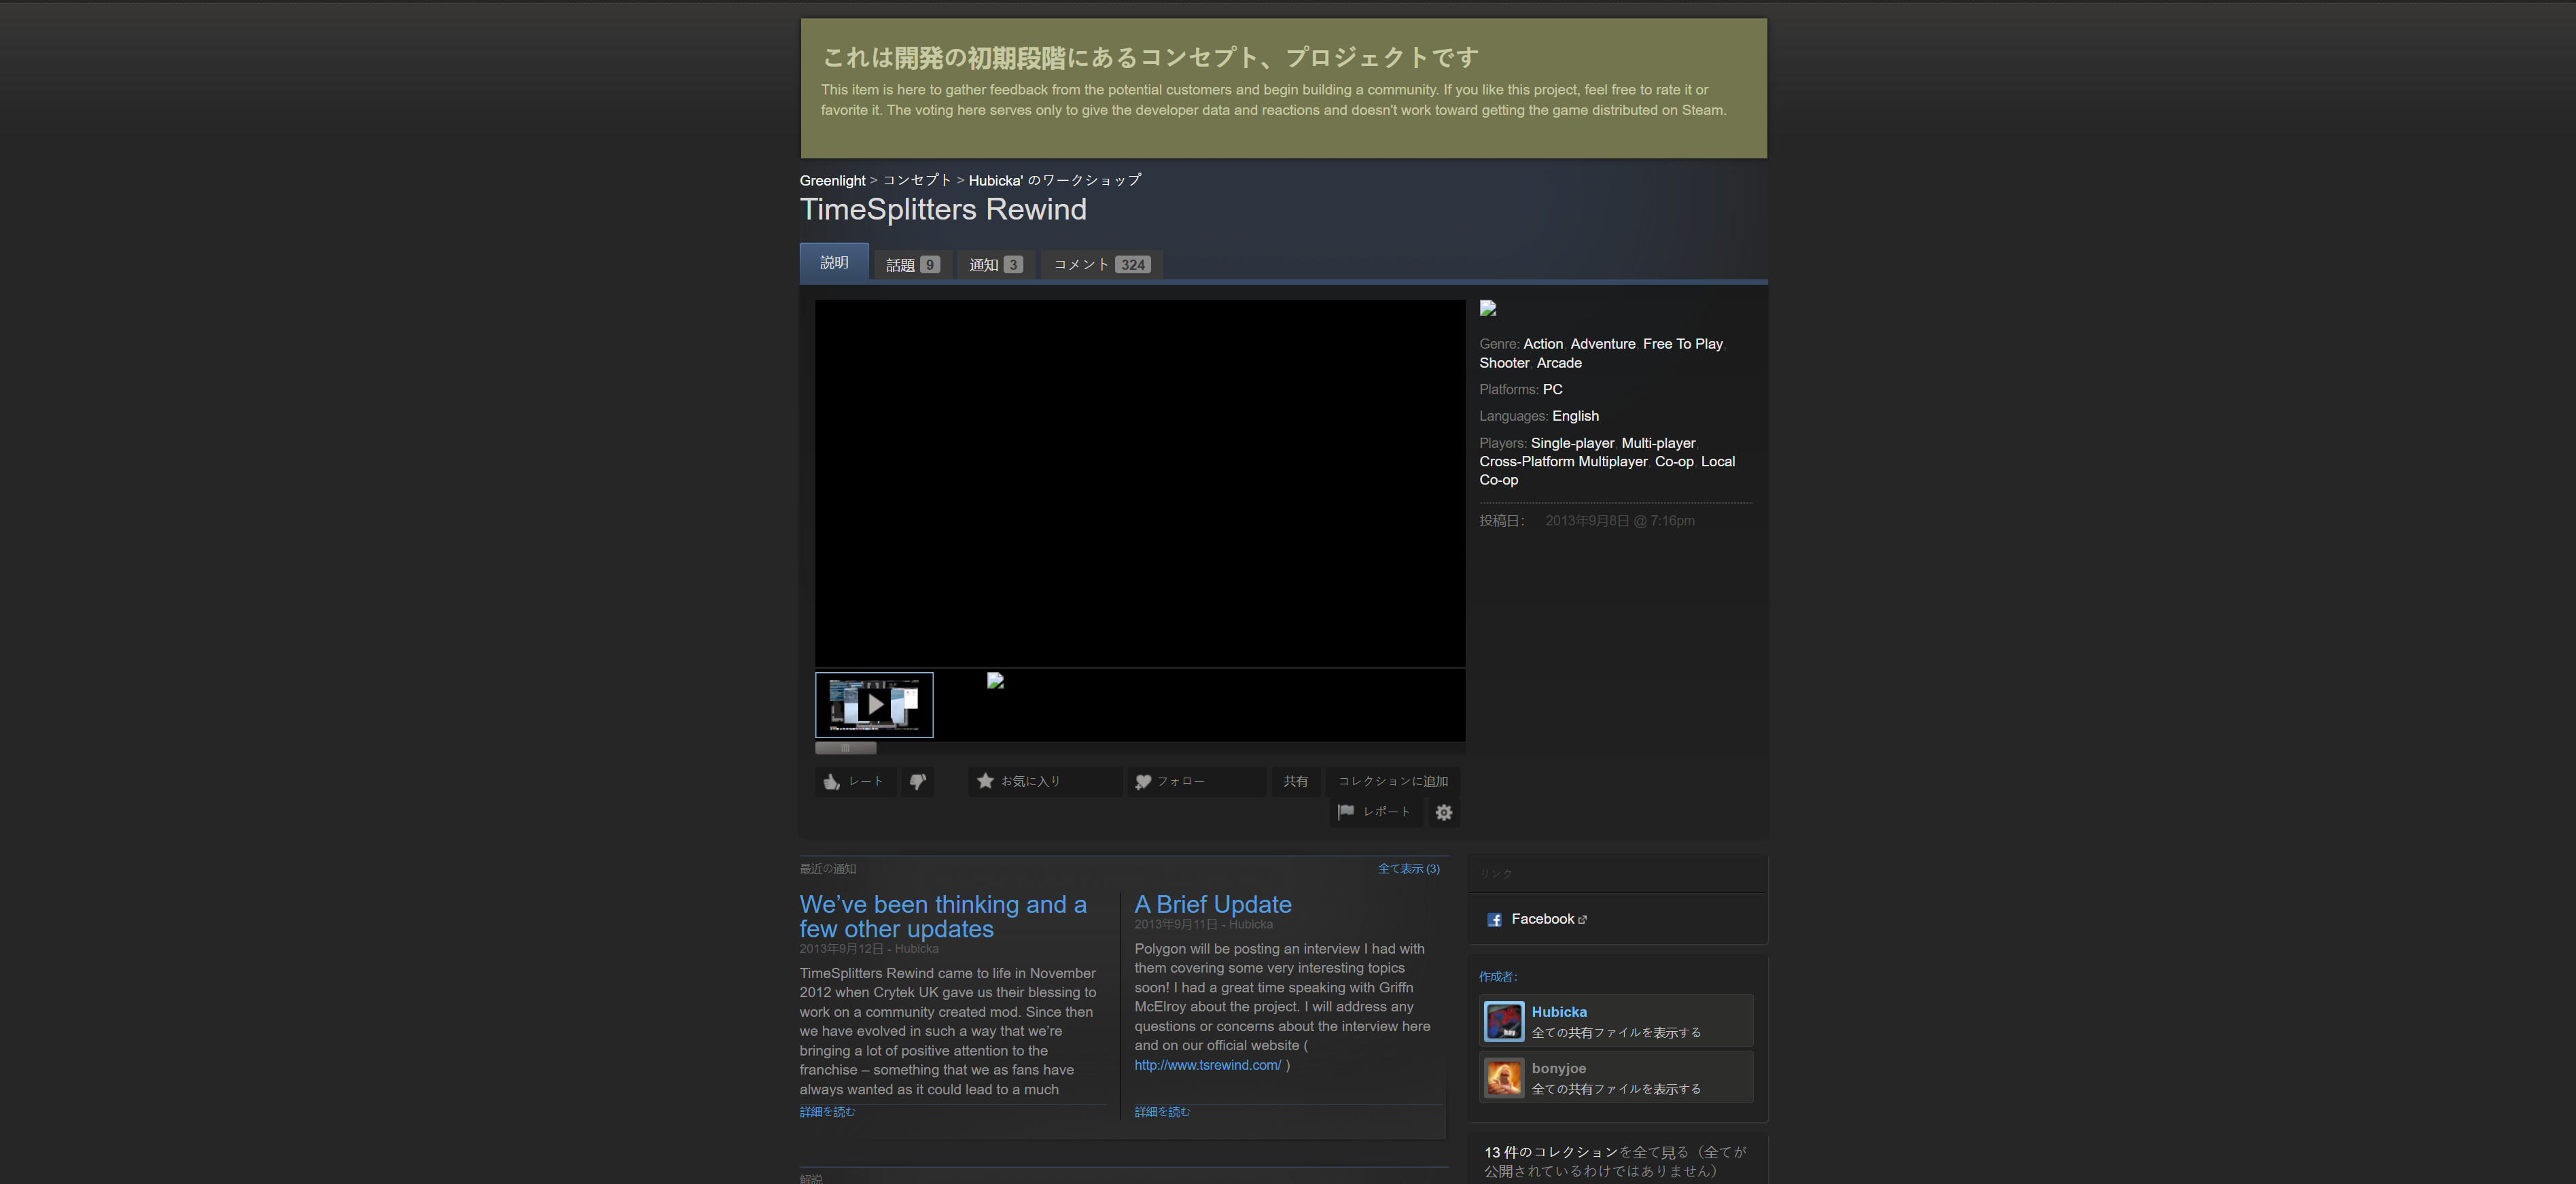Select the video thumbnail with the play arrow
The image size is (2576, 1184).
point(874,704)
